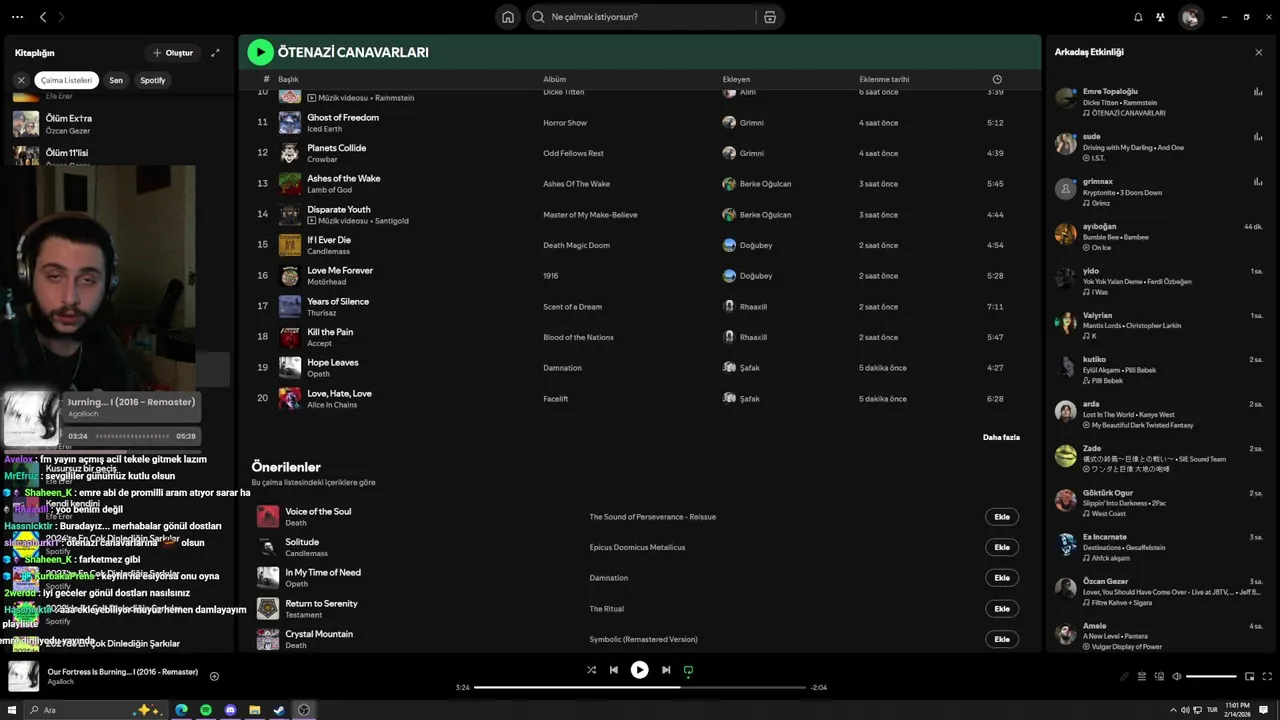Add Voice of the Soul with Ekle button

tap(1002, 517)
